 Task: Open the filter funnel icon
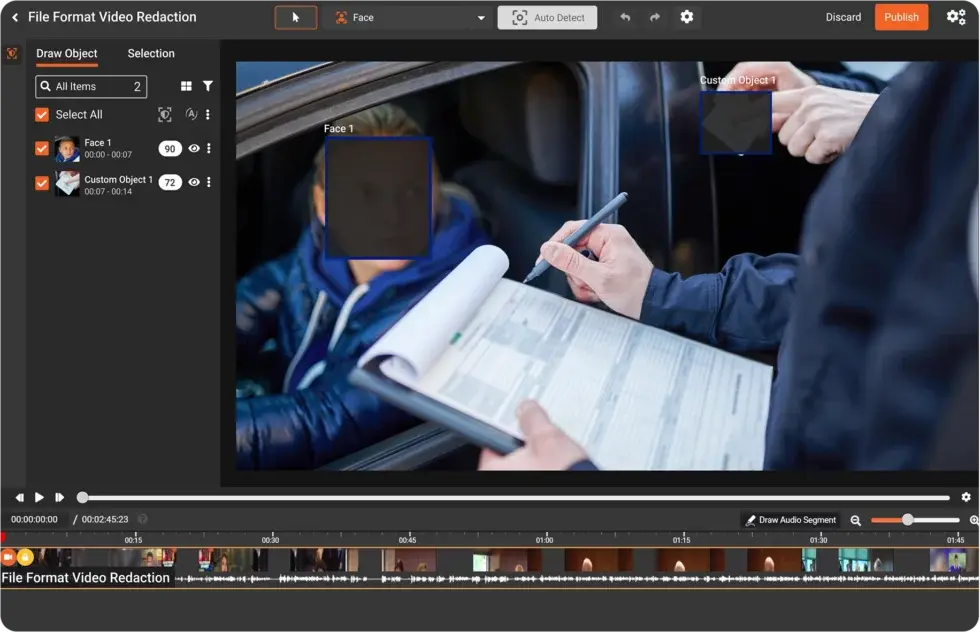click(208, 87)
